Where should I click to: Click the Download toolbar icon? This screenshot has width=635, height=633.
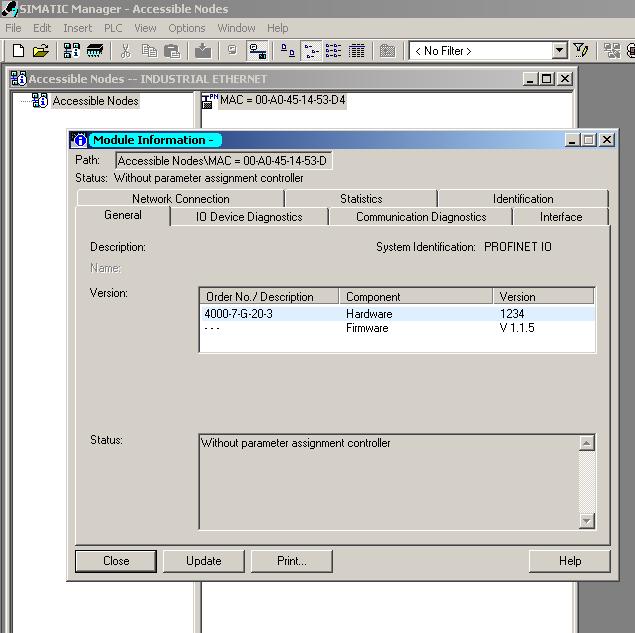pyautogui.click(x=203, y=51)
